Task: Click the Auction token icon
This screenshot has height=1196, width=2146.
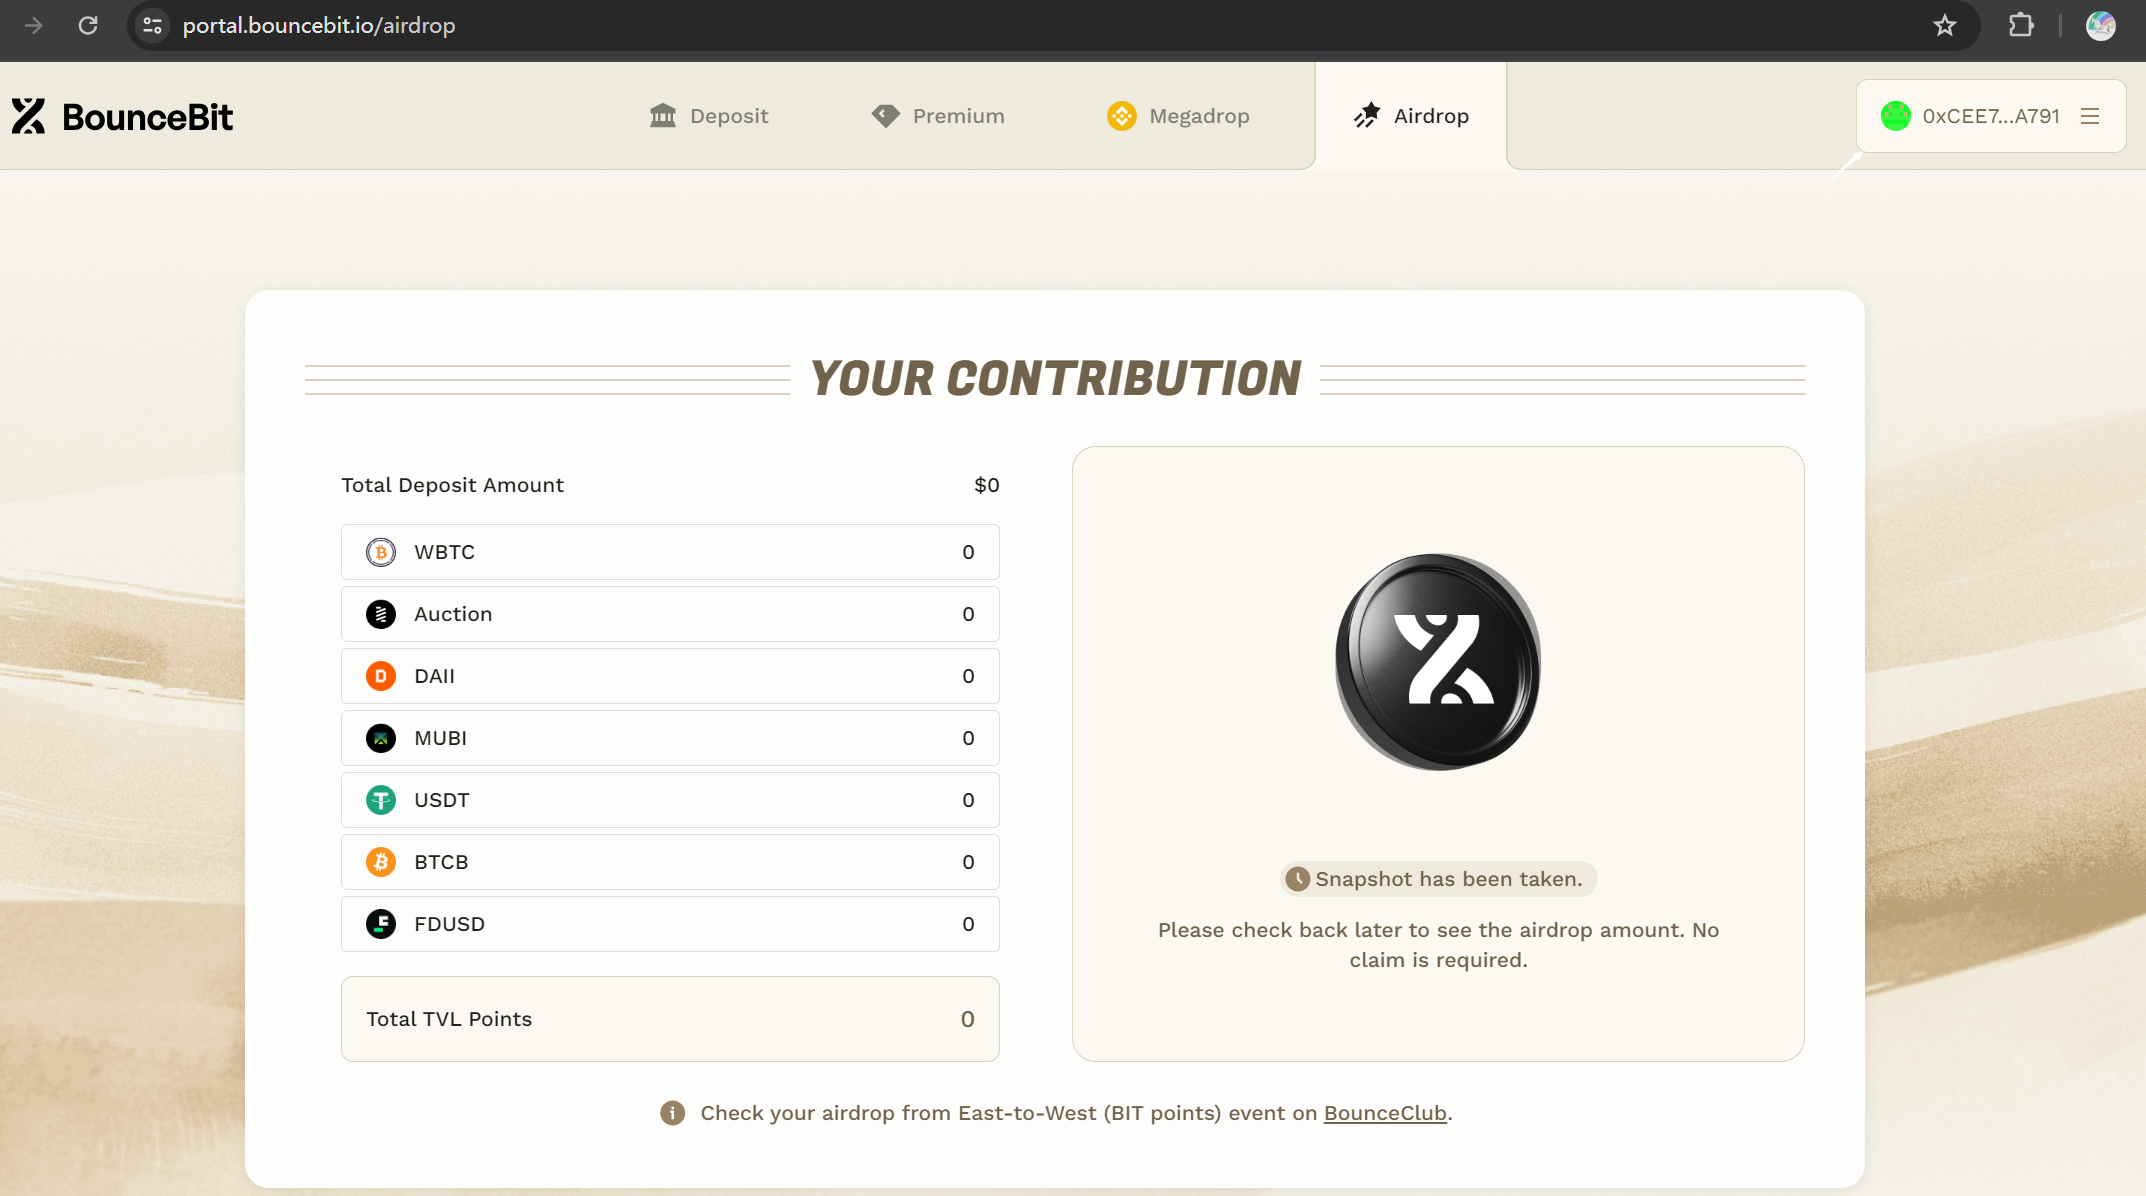Action: 381,614
